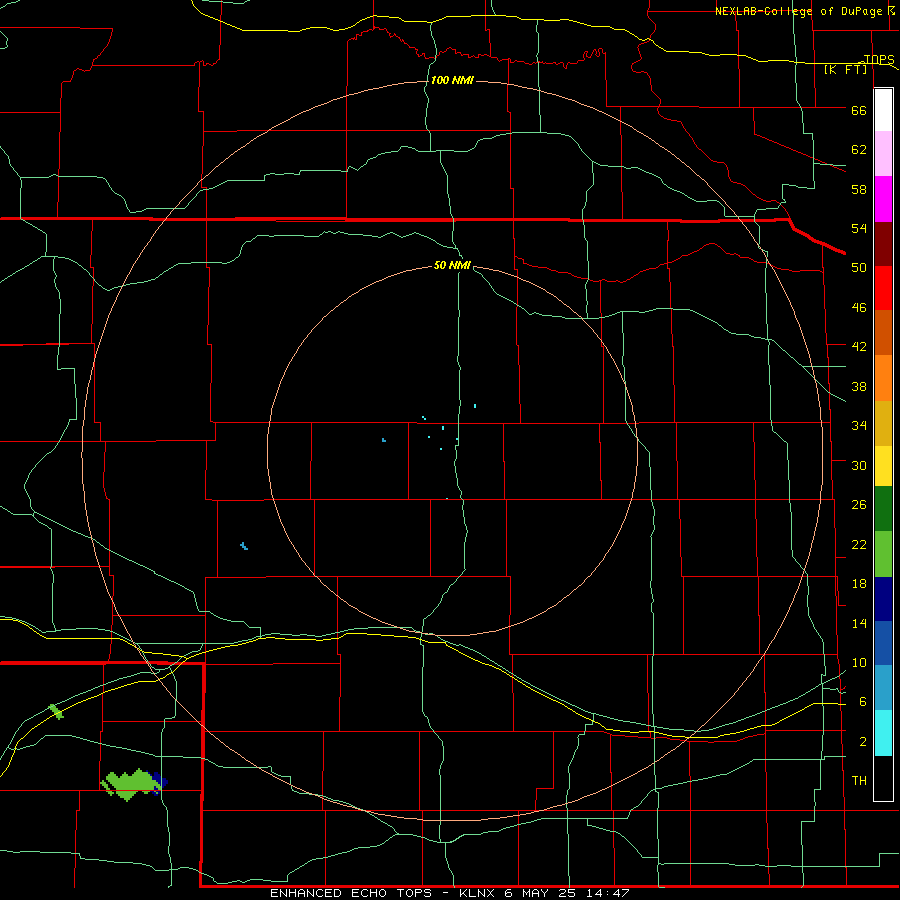Click the '26' legend value
Viewport: 900px width, 900px height.
click(x=859, y=505)
